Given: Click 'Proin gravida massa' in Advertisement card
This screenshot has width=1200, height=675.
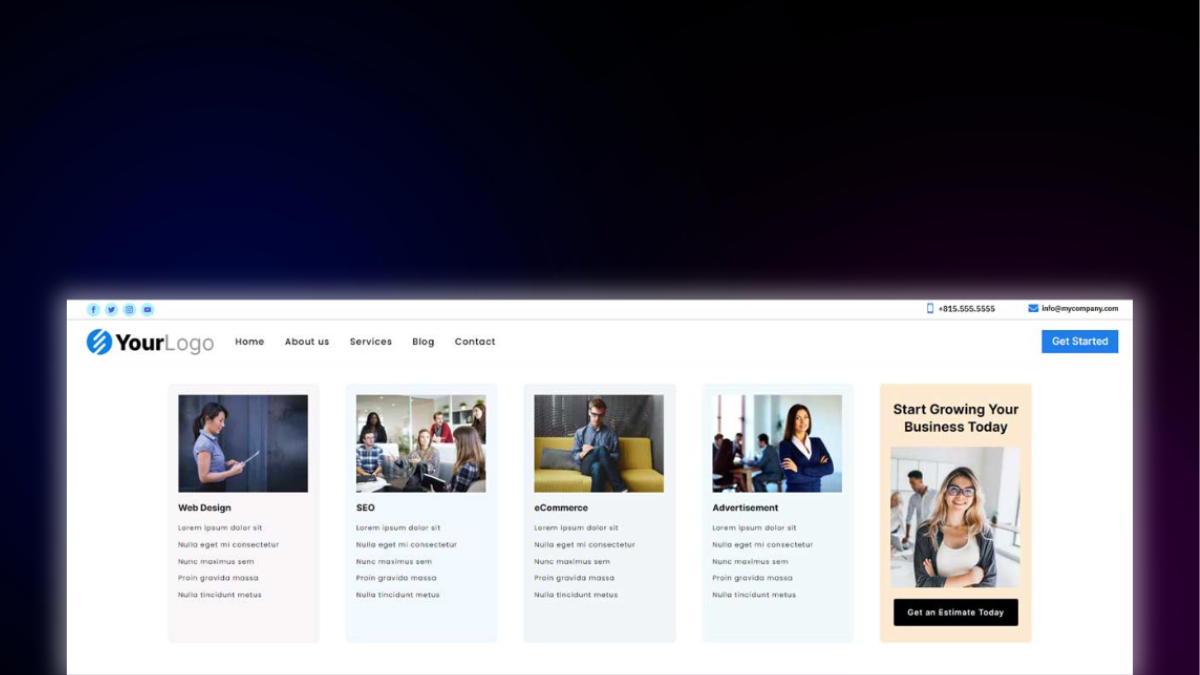Looking at the screenshot, I should [x=752, y=578].
